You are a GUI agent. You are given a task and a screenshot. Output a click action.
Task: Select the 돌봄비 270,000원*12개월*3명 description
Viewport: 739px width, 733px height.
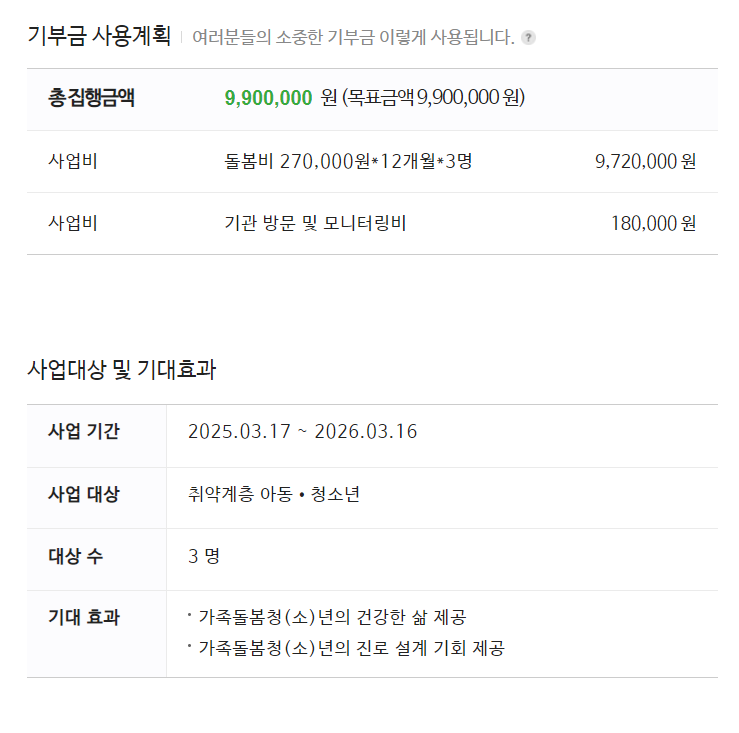348,161
